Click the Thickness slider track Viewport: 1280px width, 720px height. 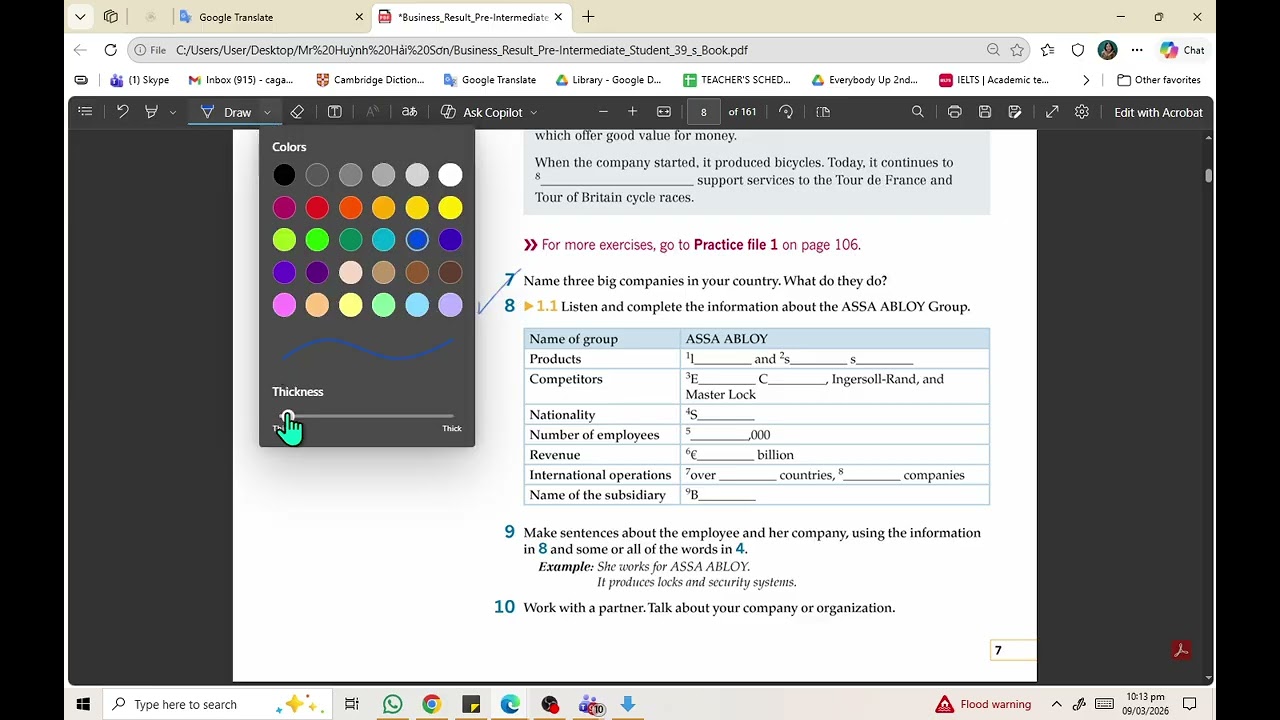[x=367, y=415]
